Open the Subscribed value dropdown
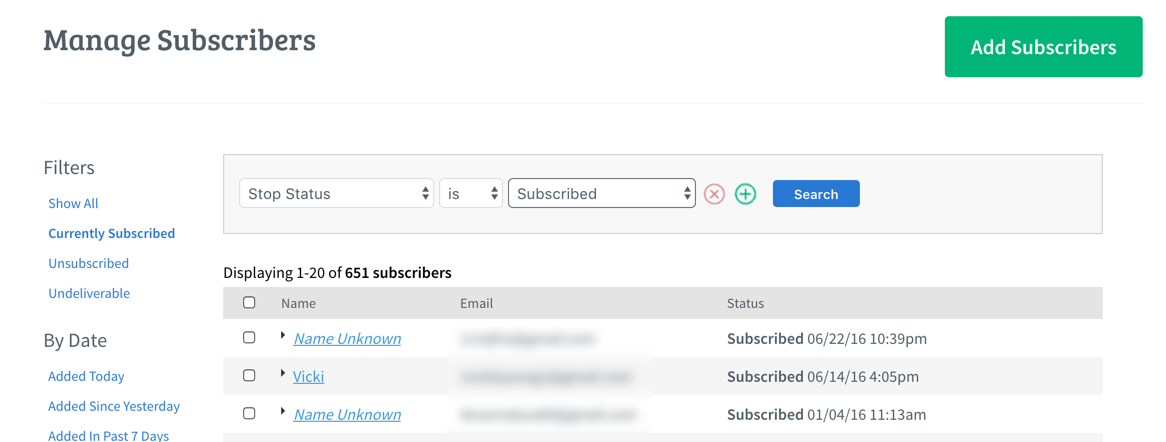Viewport: 1166px width, 442px height. click(602, 193)
